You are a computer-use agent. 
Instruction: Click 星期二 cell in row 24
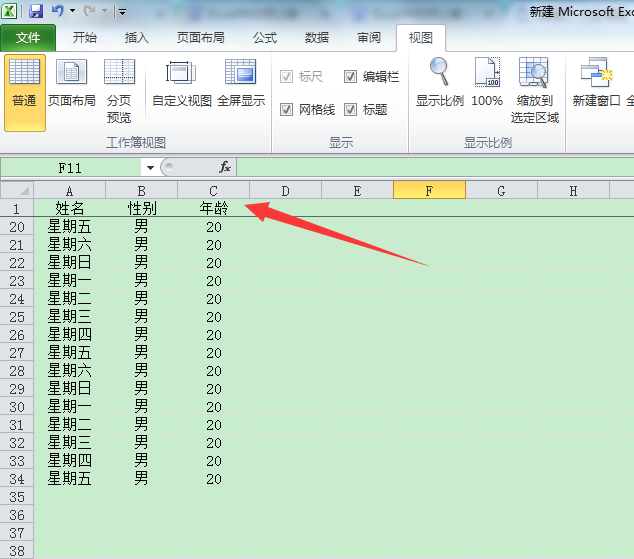[70, 299]
